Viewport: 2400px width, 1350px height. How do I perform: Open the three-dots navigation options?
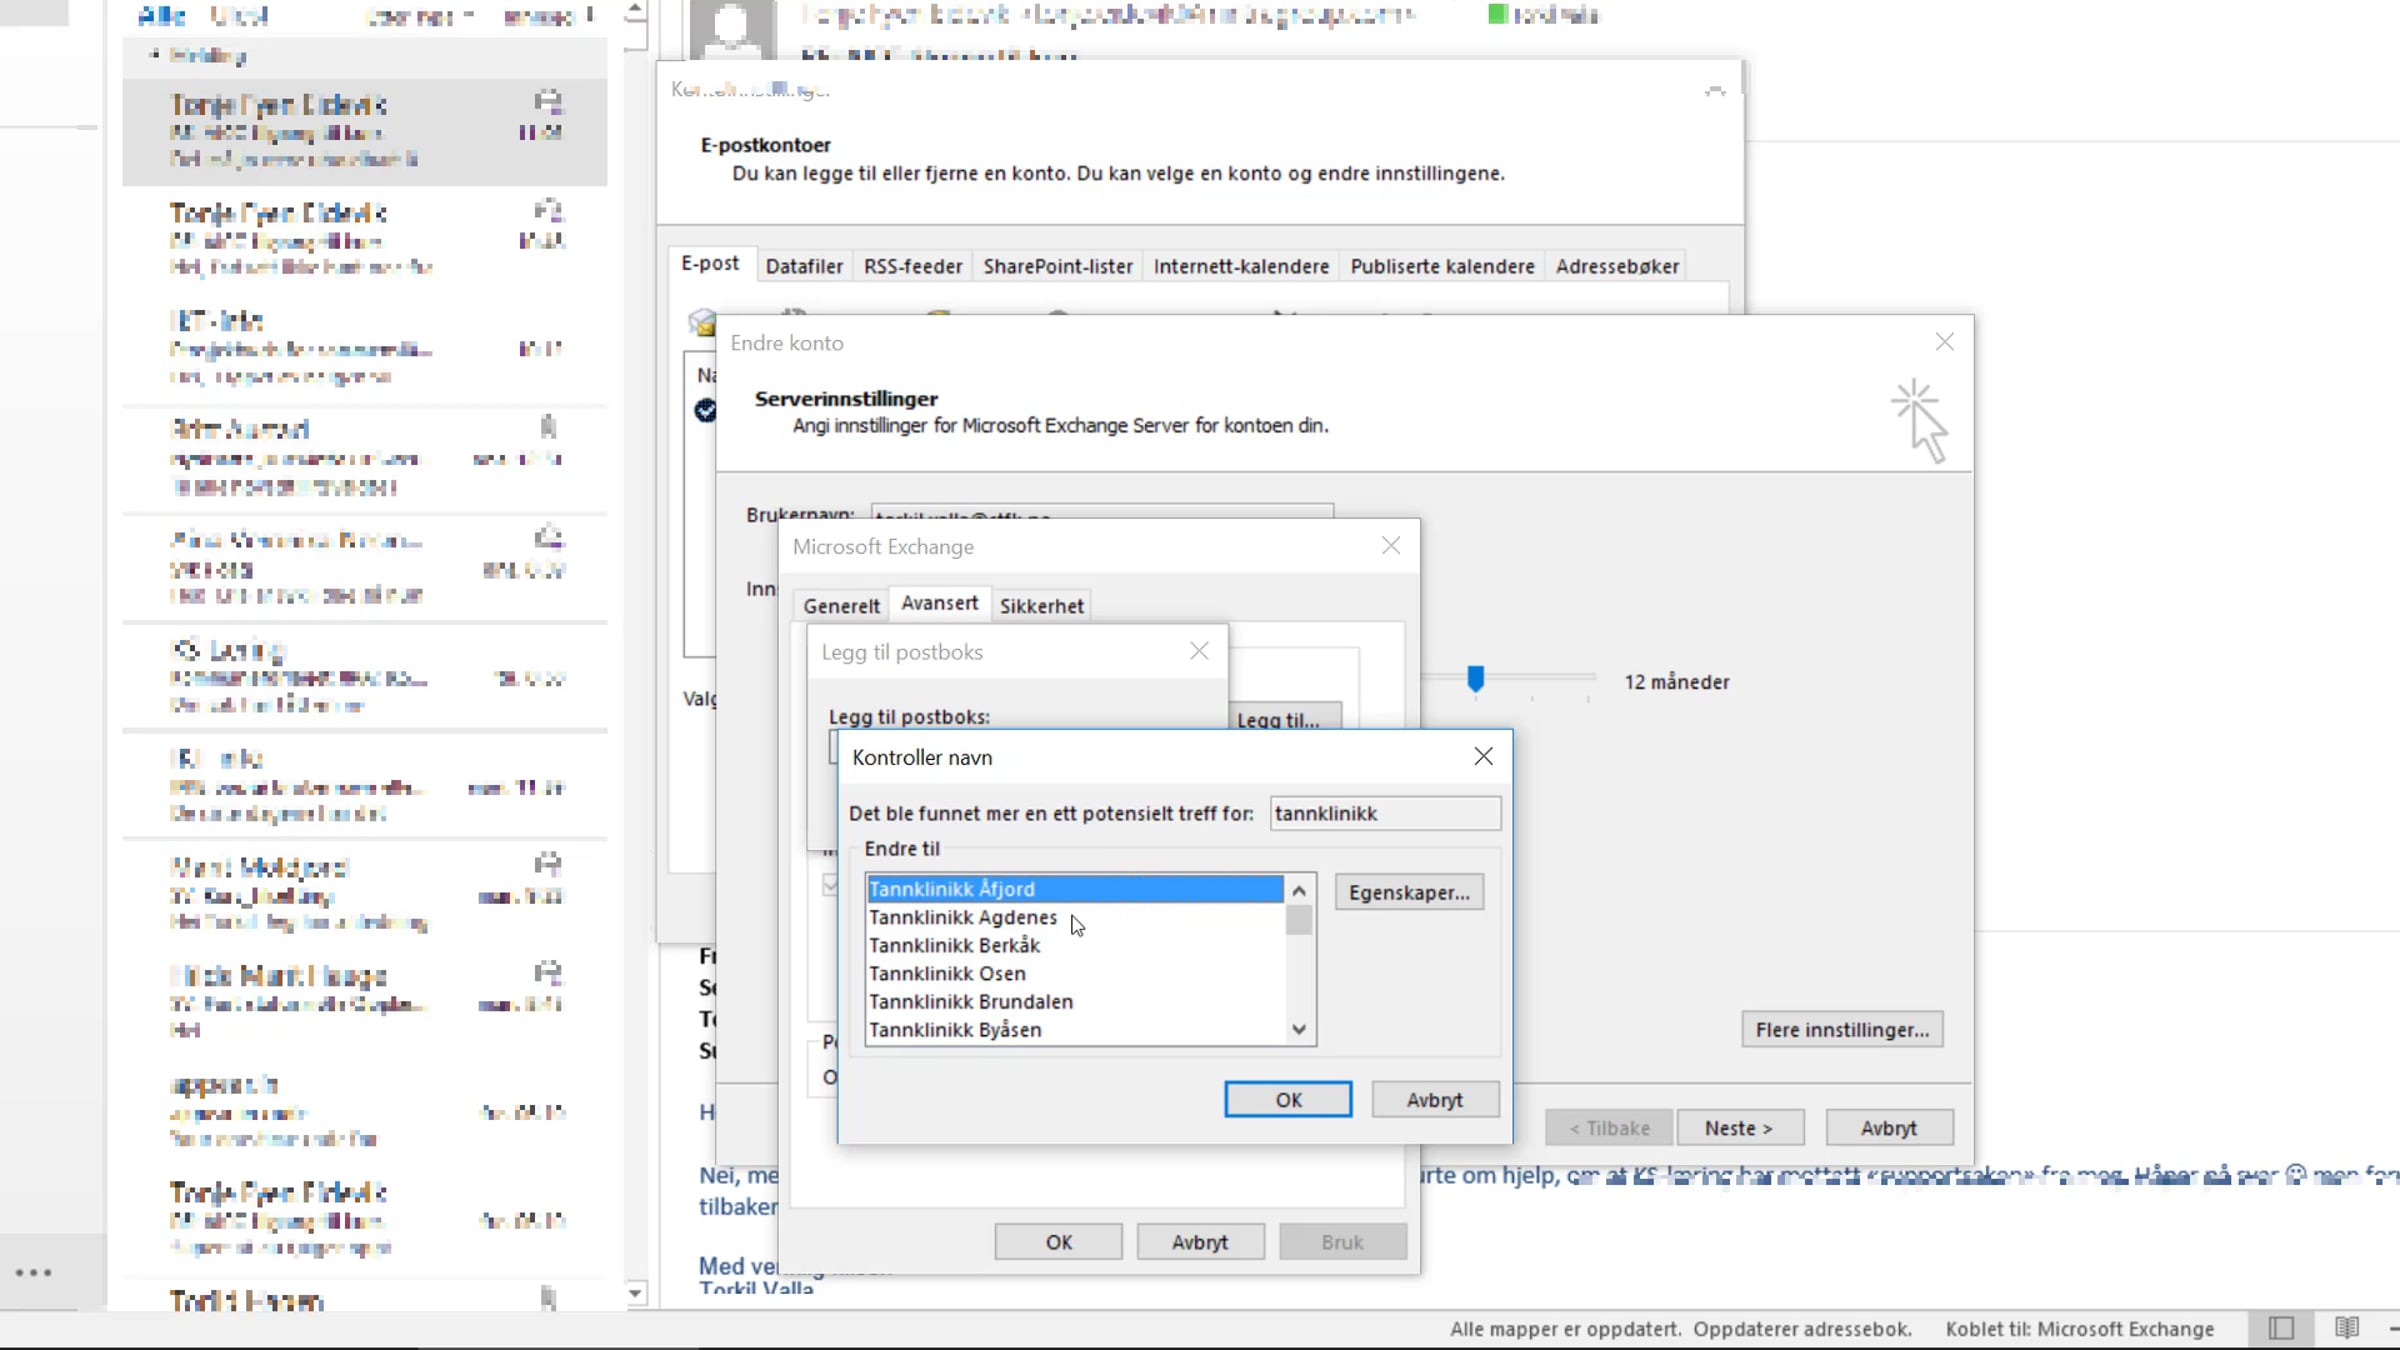[x=33, y=1273]
